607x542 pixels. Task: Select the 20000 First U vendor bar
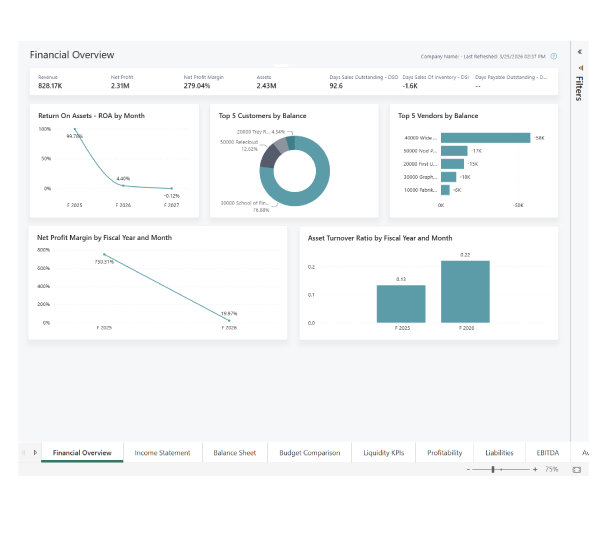452,164
